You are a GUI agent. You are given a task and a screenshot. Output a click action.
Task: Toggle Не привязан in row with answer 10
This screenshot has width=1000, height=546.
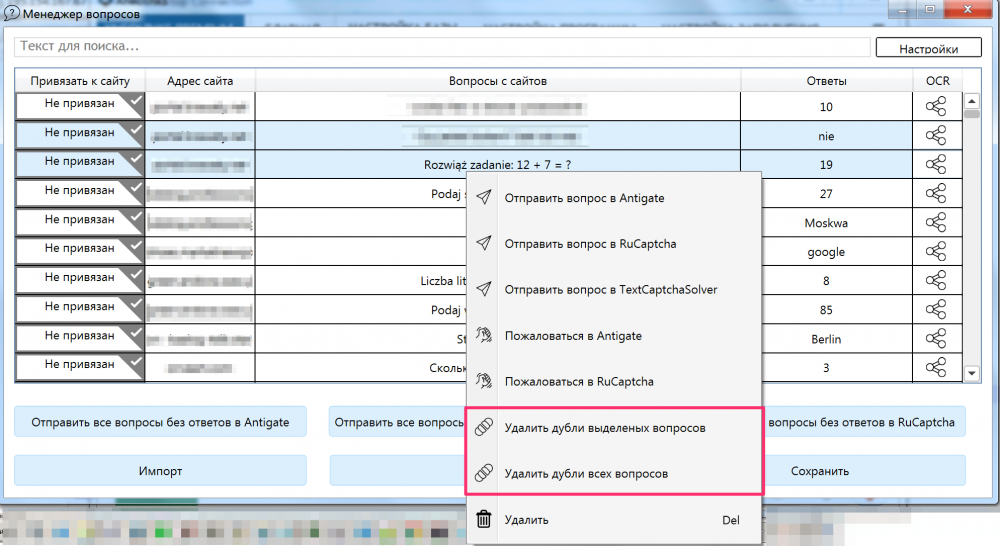pyautogui.click(x=79, y=106)
